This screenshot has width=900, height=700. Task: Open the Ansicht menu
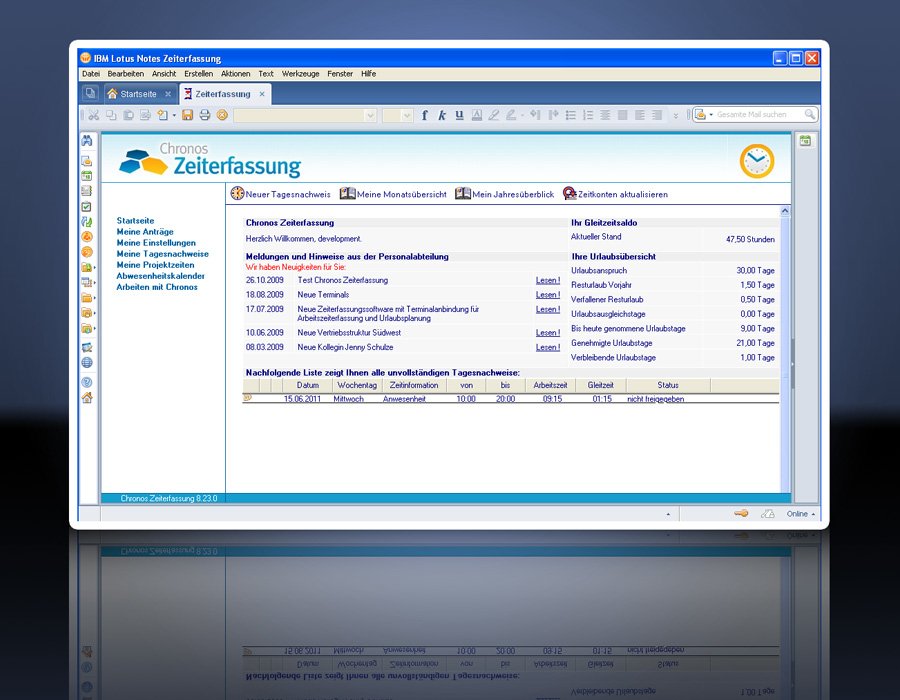[164, 74]
